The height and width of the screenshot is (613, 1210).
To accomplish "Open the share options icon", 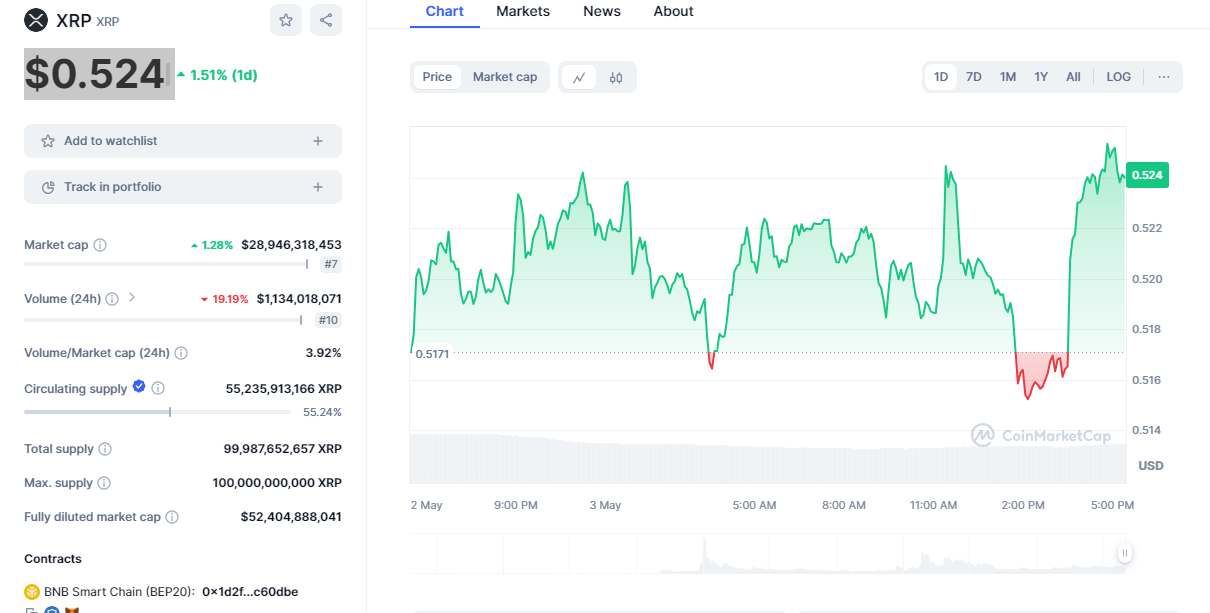I will tap(325, 20).
